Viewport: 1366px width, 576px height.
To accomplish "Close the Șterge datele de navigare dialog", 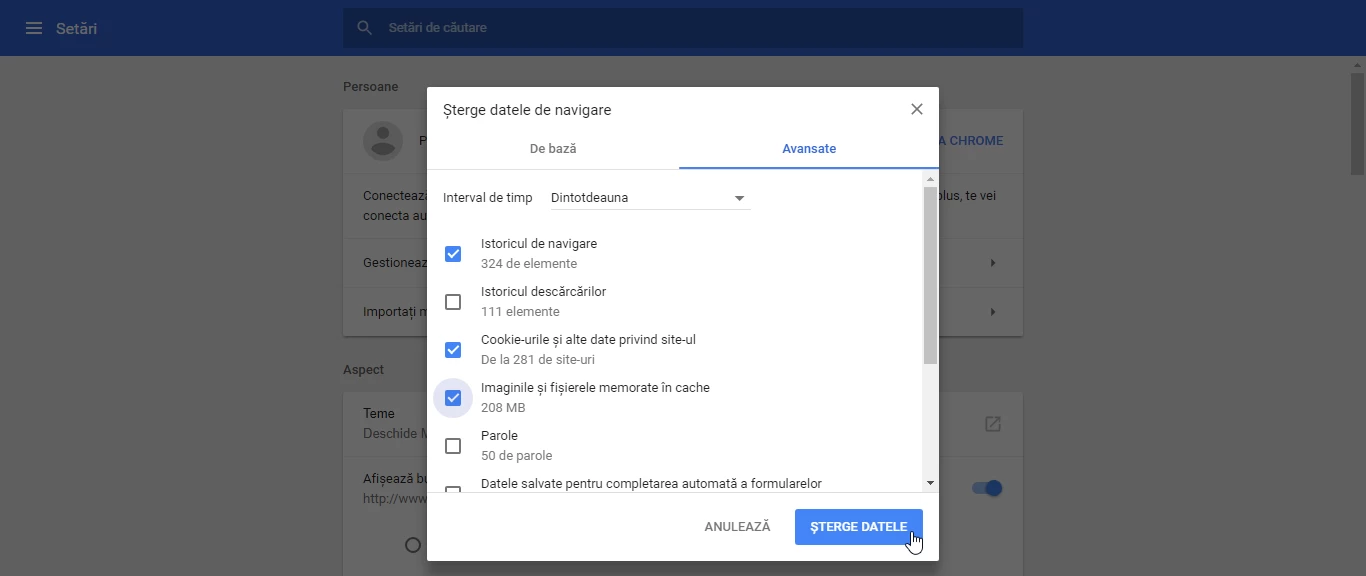I will pyautogui.click(x=916, y=109).
